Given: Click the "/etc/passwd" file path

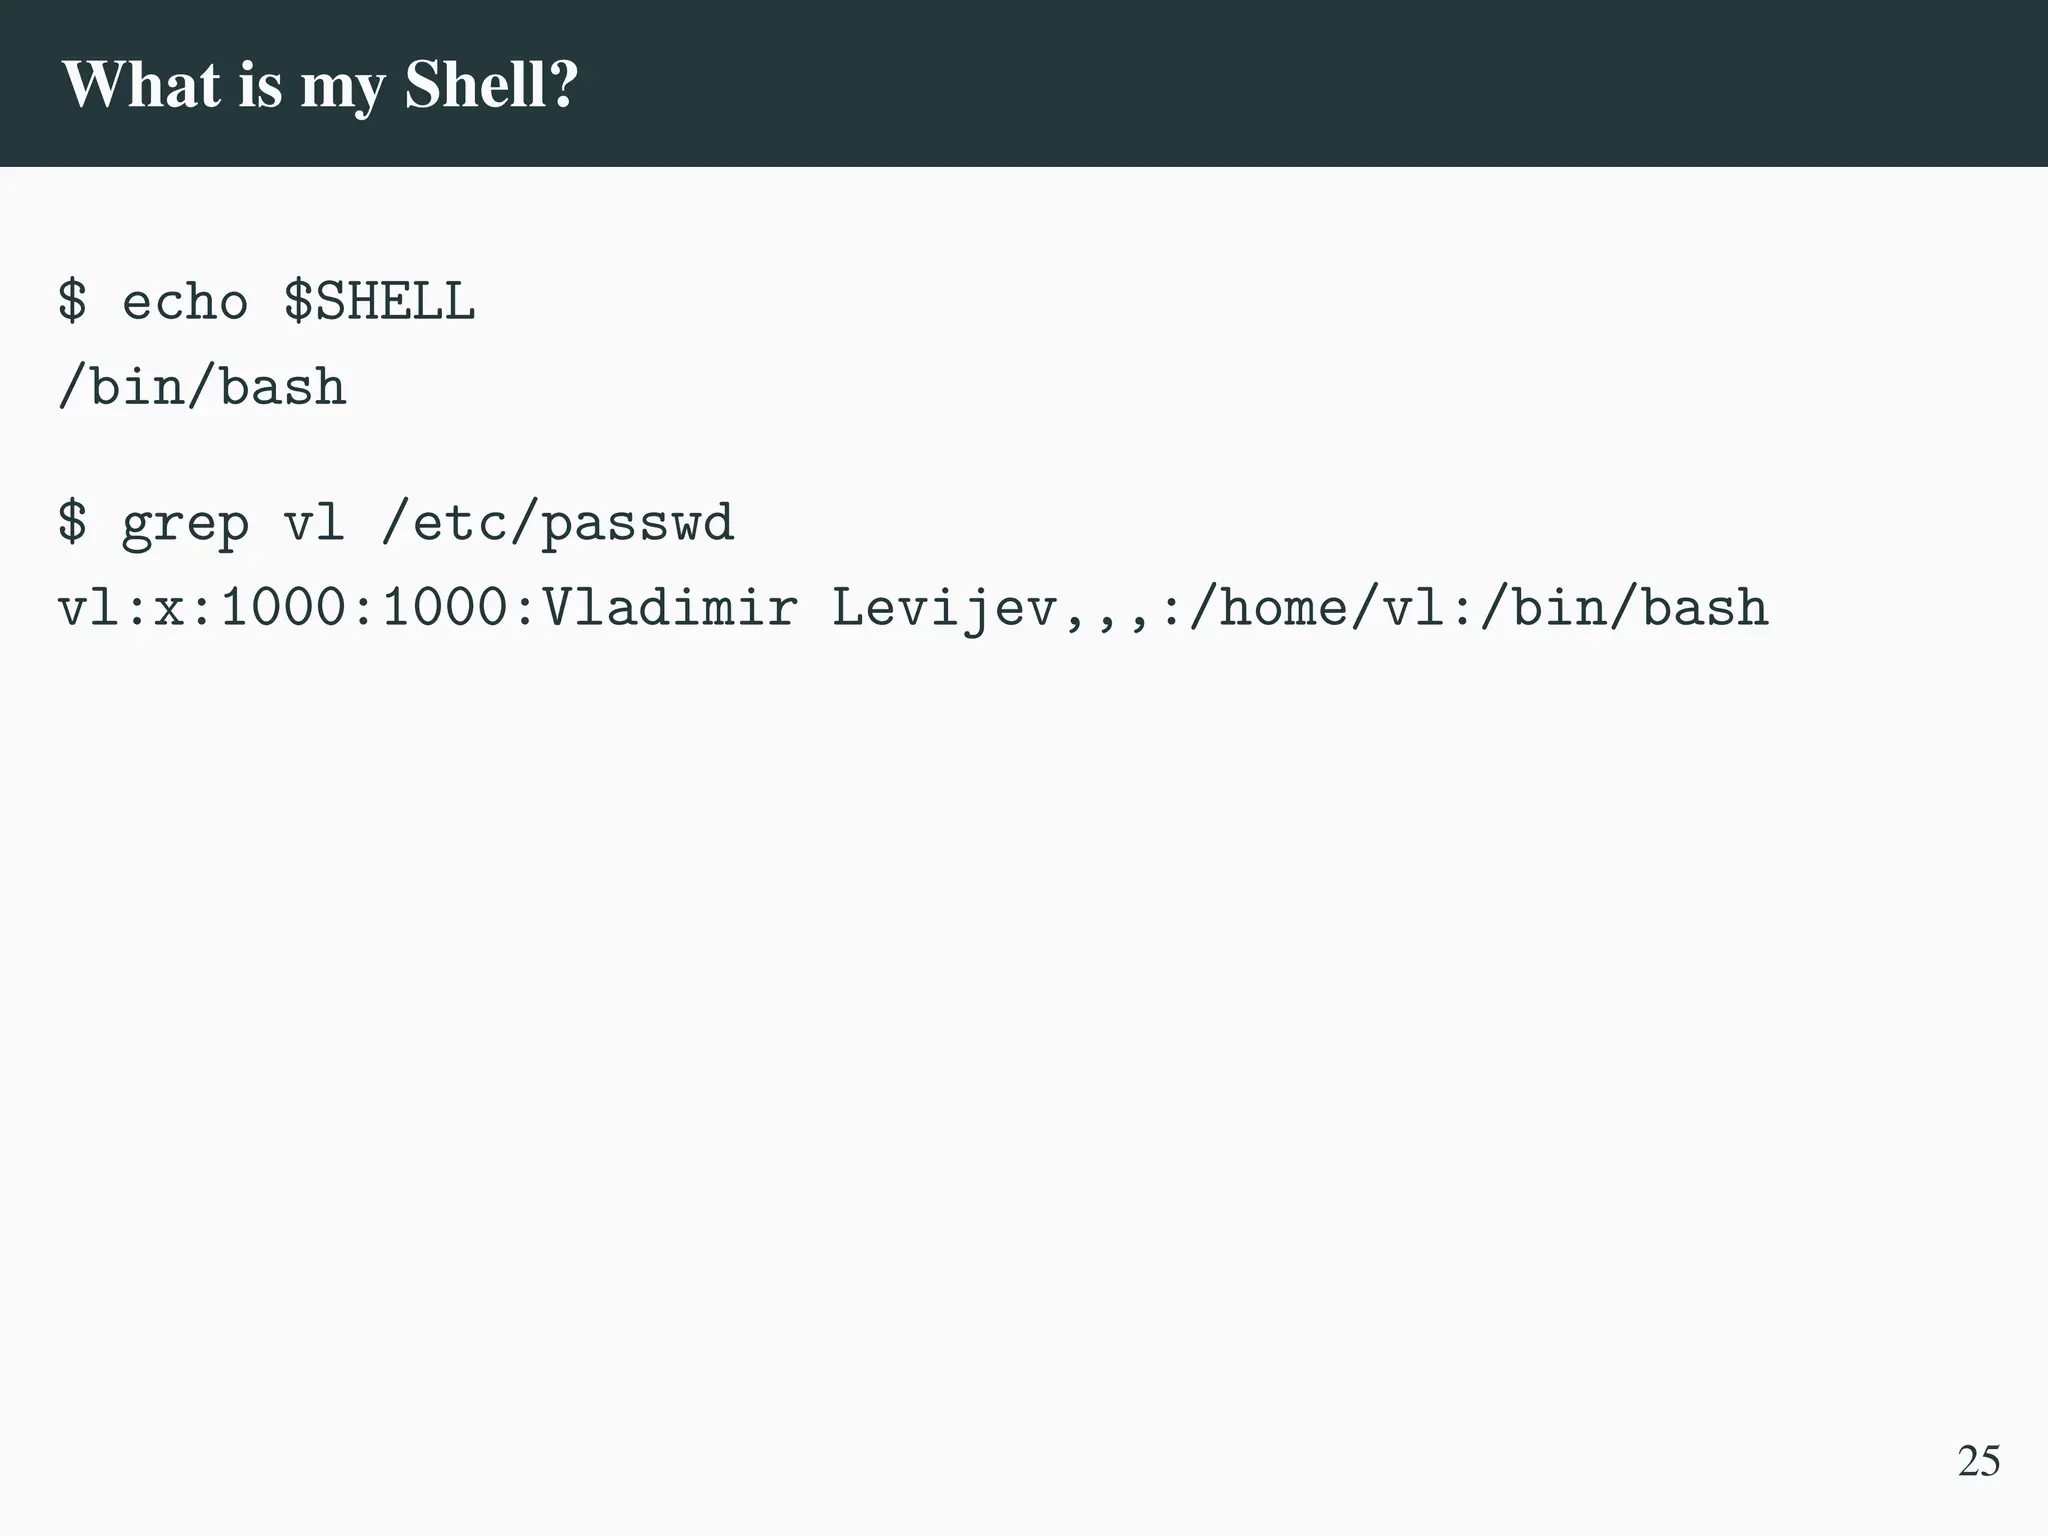Looking at the screenshot, I should point(558,523).
